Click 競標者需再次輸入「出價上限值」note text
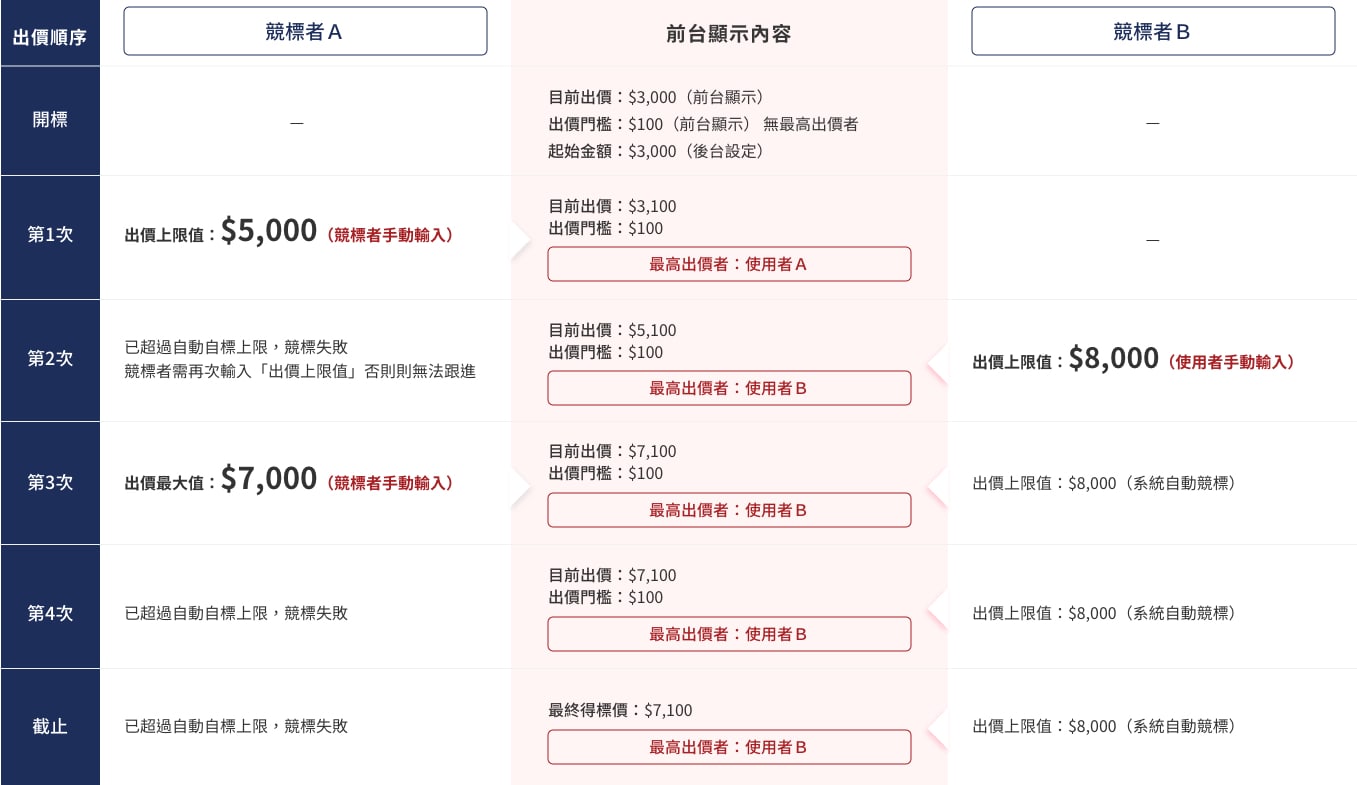1357x785 pixels. (300, 371)
